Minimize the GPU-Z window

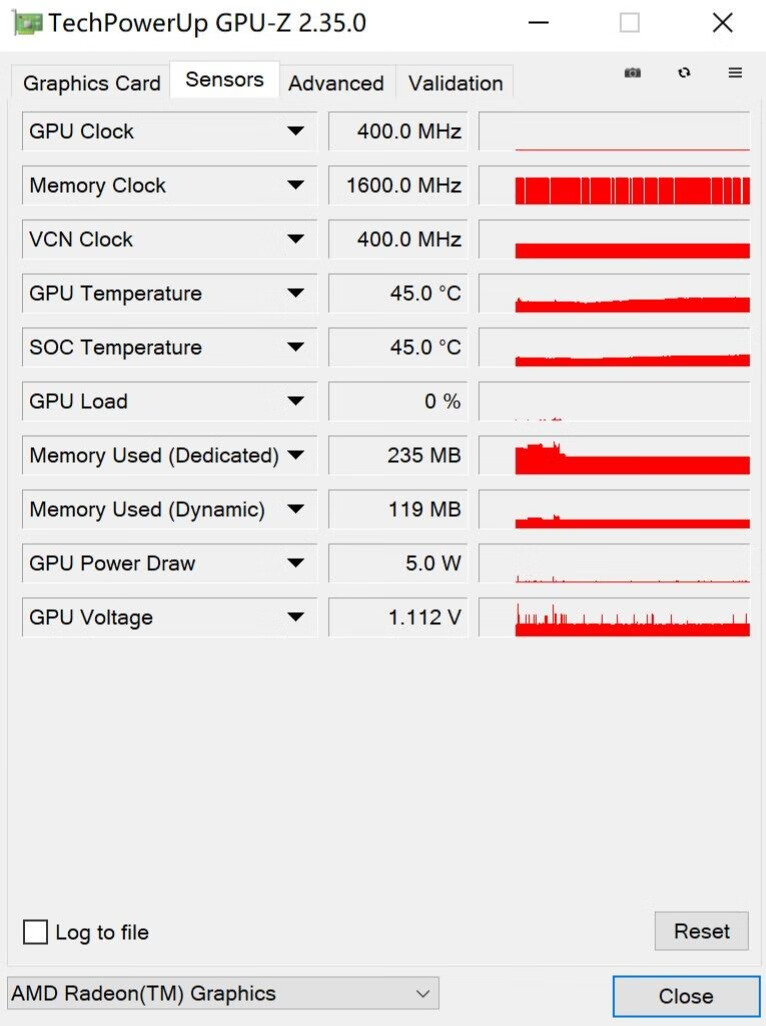[538, 23]
